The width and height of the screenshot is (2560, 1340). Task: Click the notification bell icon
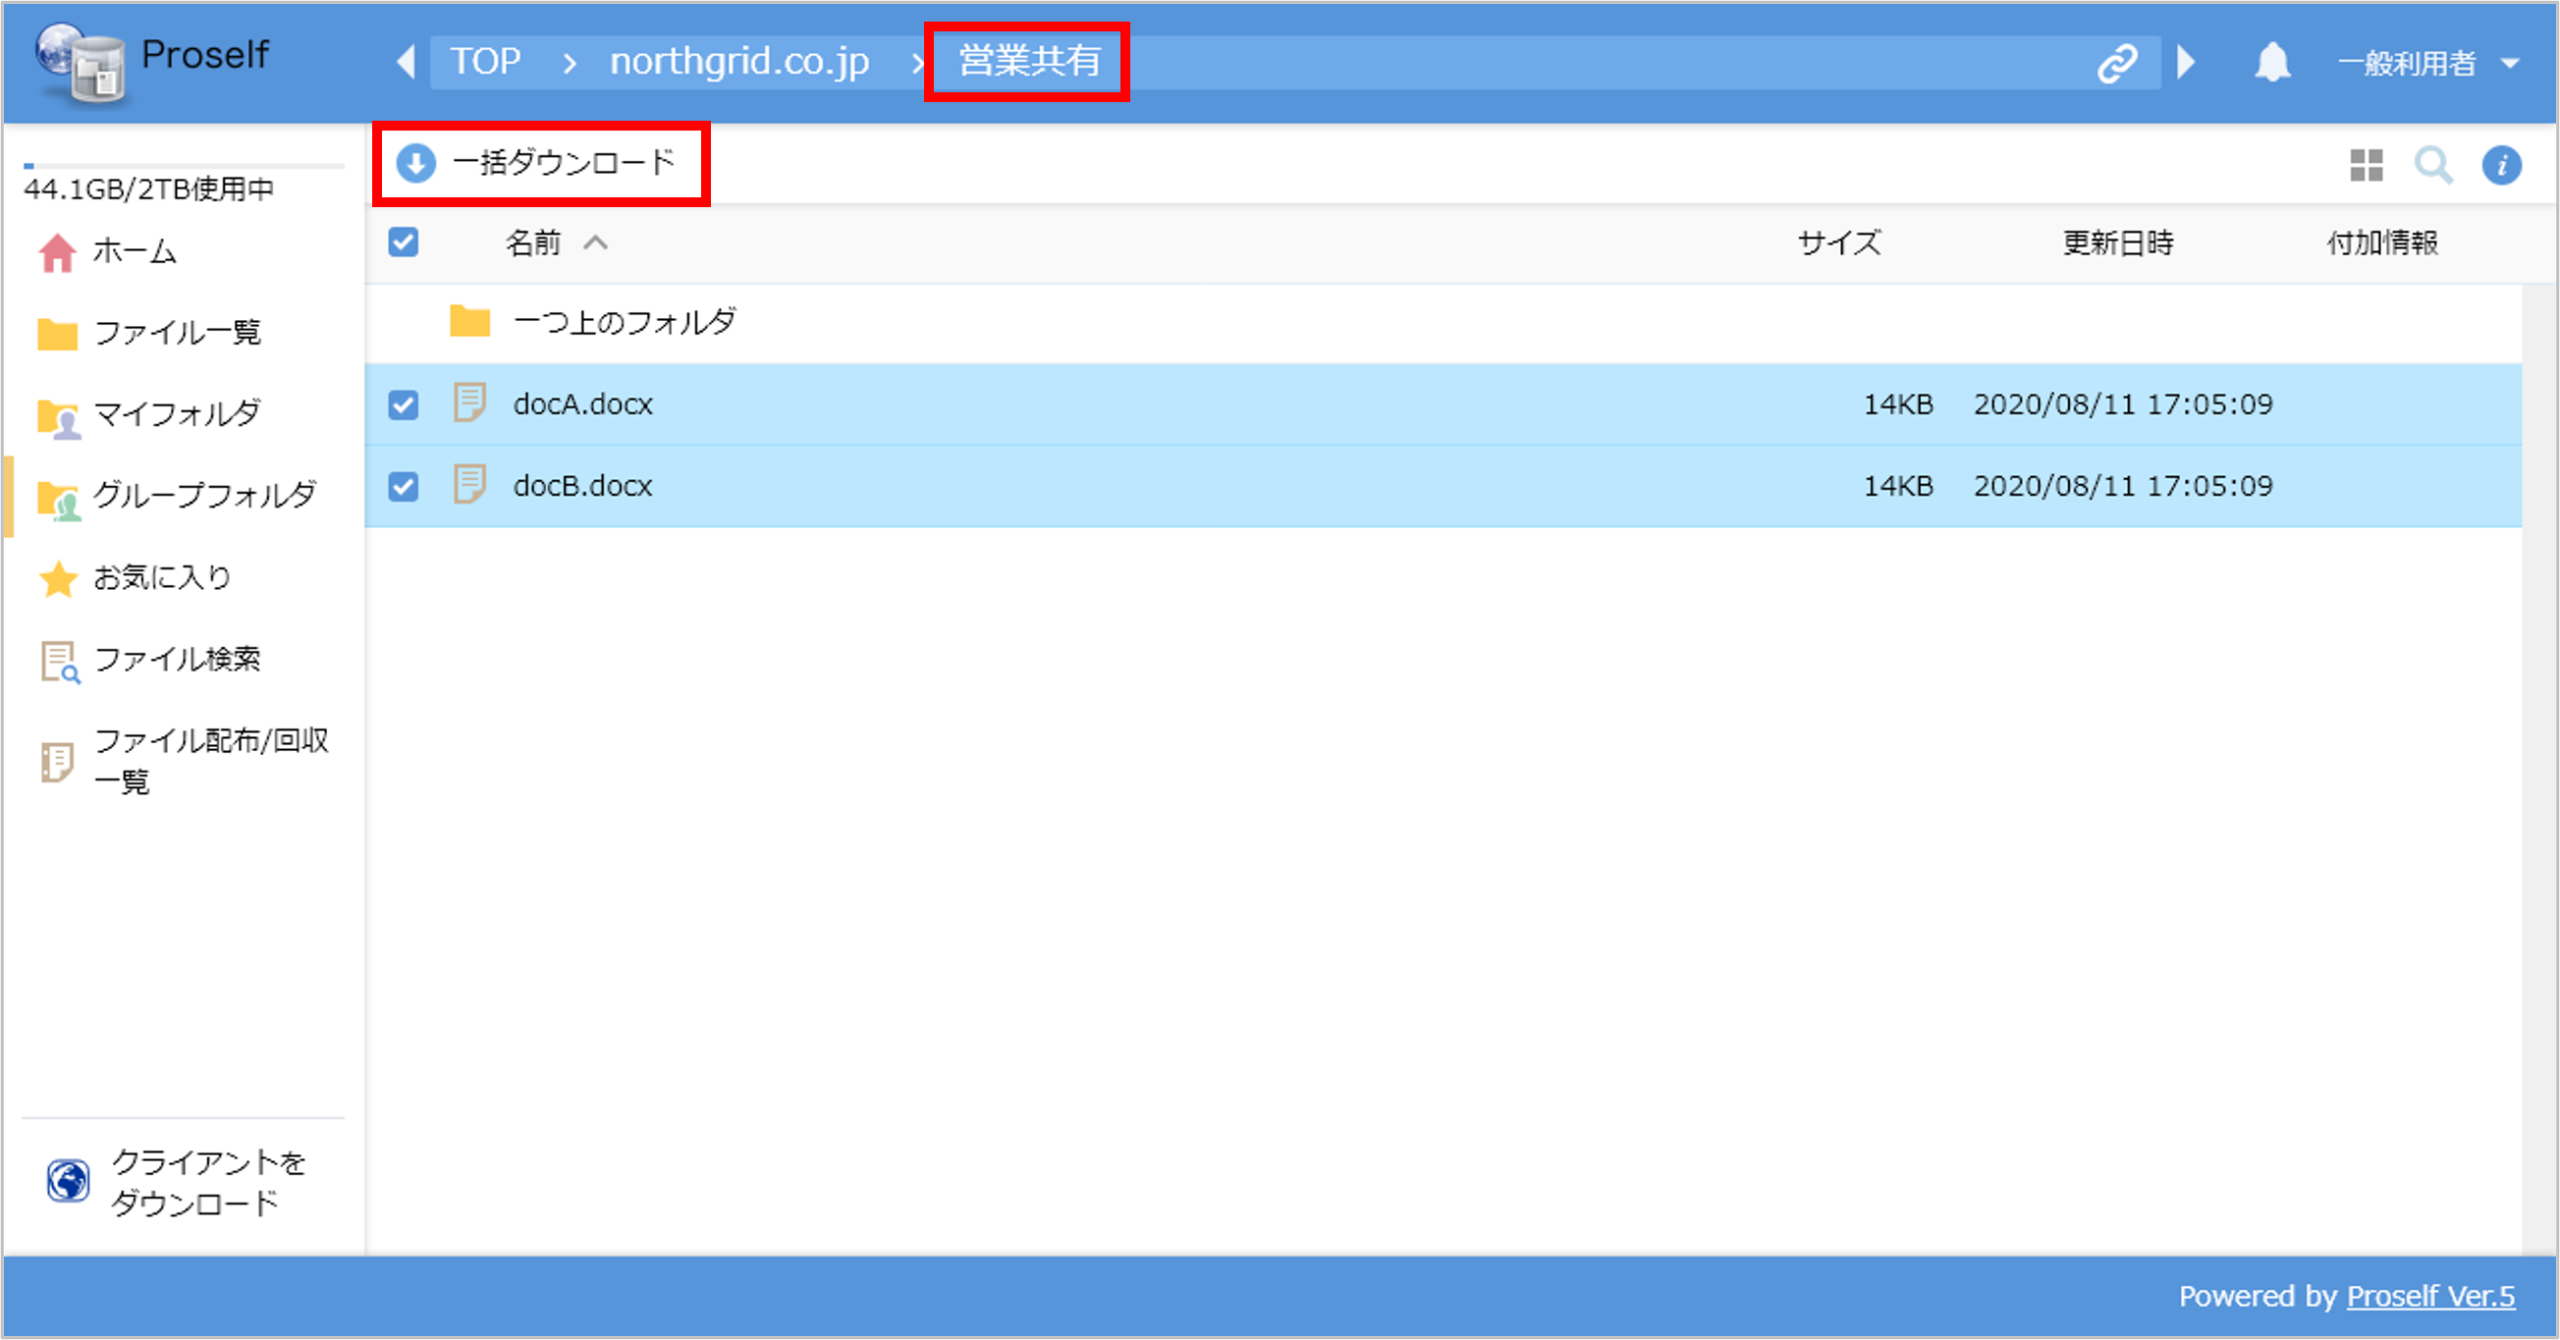click(x=2271, y=62)
